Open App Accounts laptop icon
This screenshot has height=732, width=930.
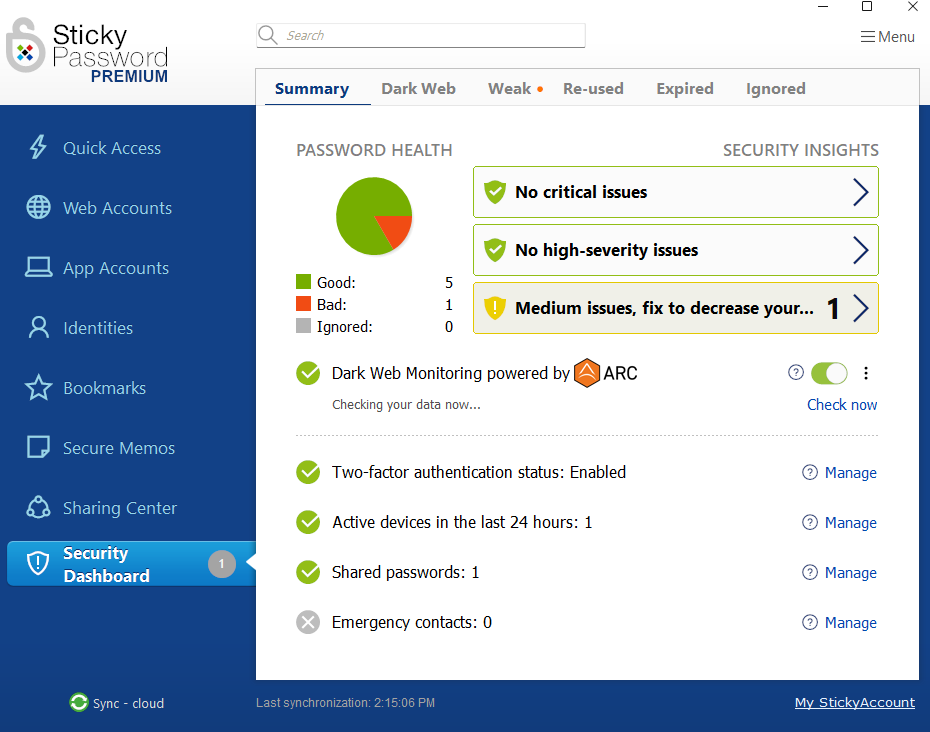tap(39, 267)
